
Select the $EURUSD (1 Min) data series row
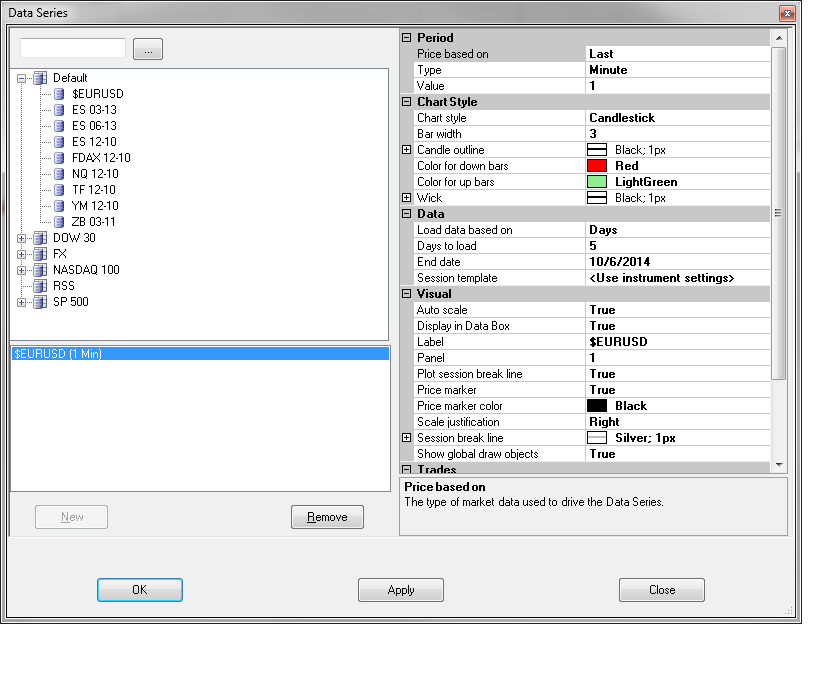click(x=201, y=354)
